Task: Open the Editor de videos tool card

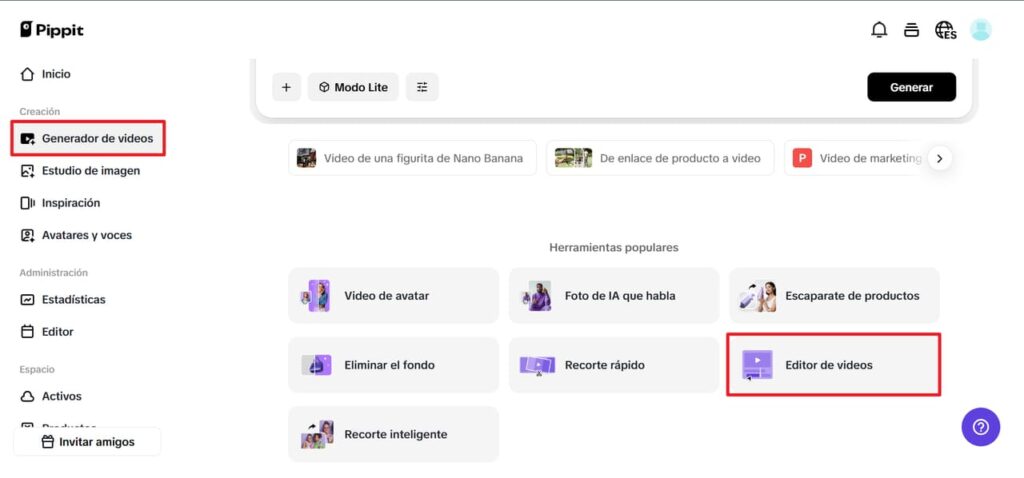Action: coord(833,365)
